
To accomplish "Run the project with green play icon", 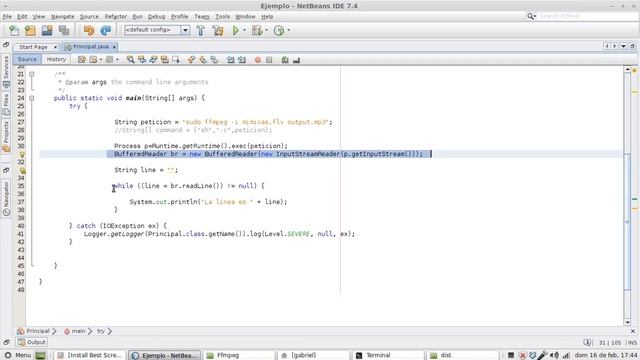I will tap(236, 30).
